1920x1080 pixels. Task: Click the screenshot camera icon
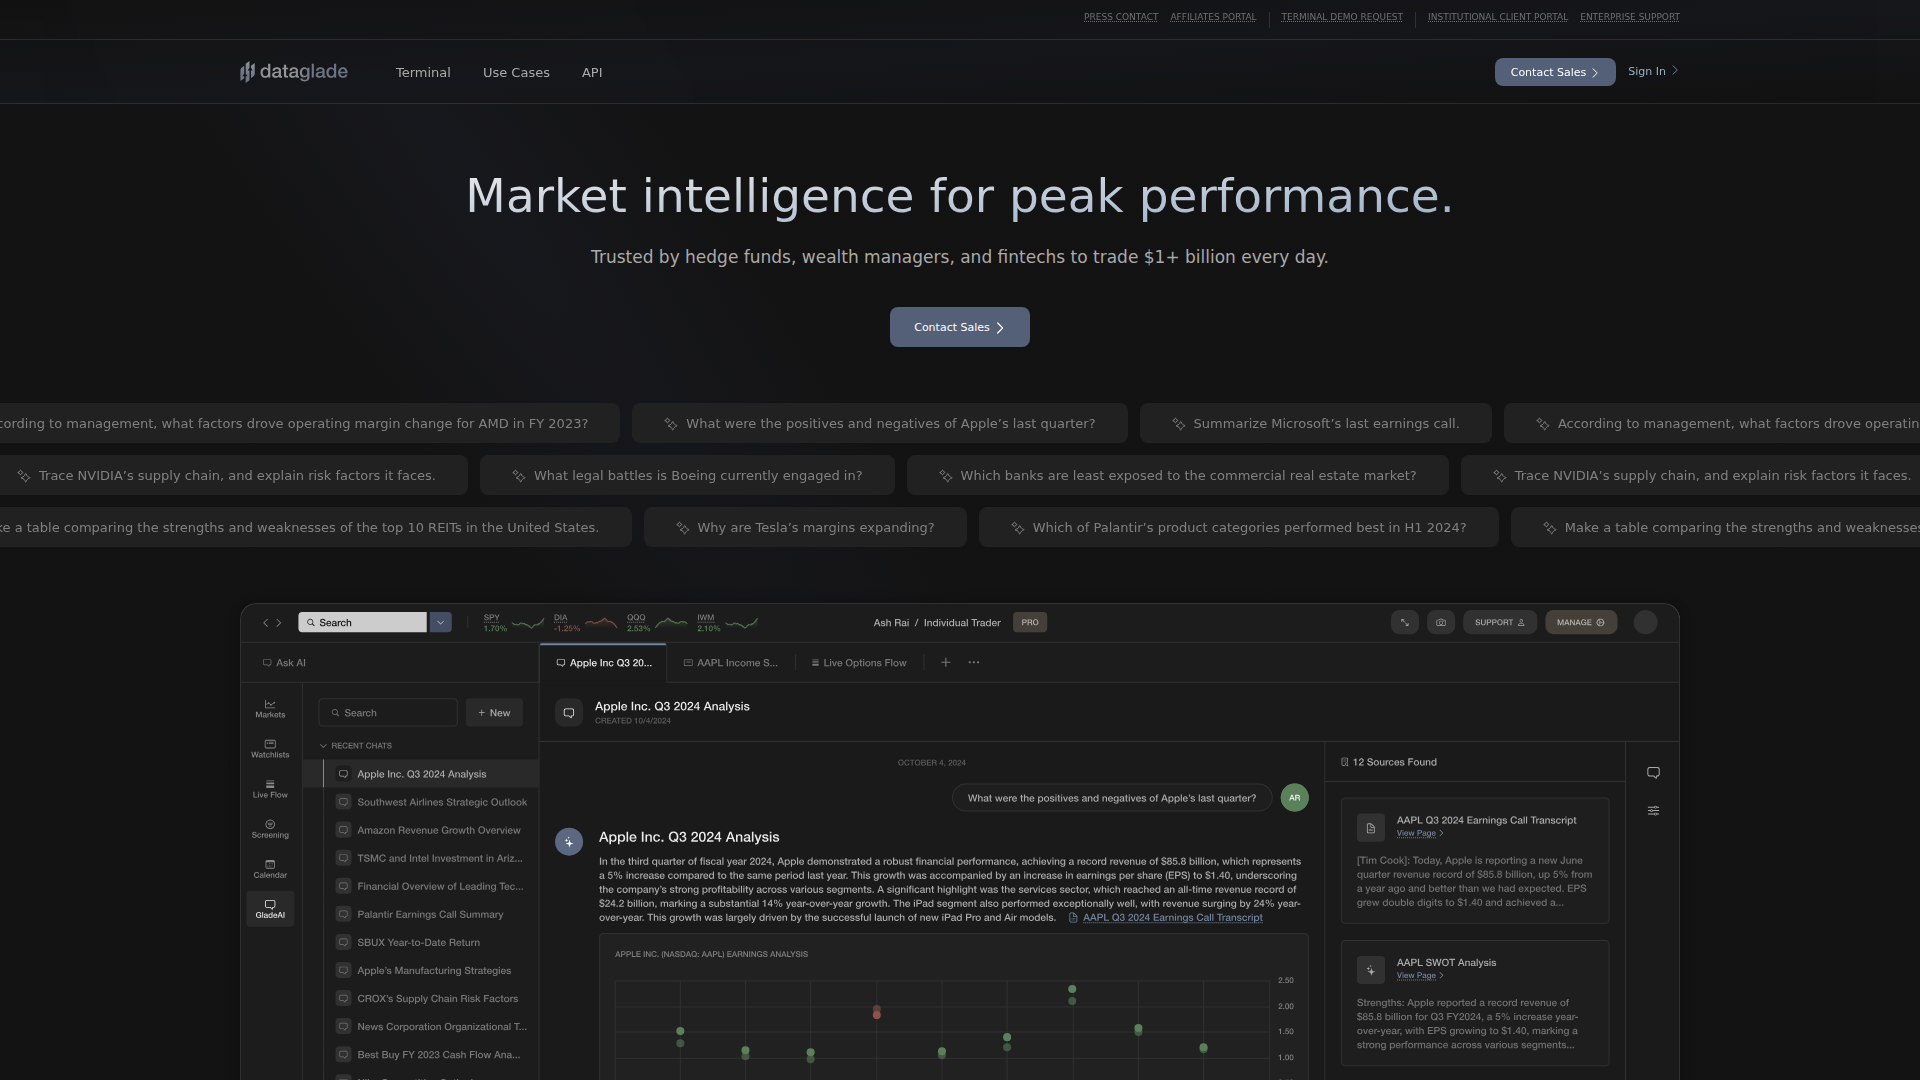pyautogui.click(x=1441, y=622)
